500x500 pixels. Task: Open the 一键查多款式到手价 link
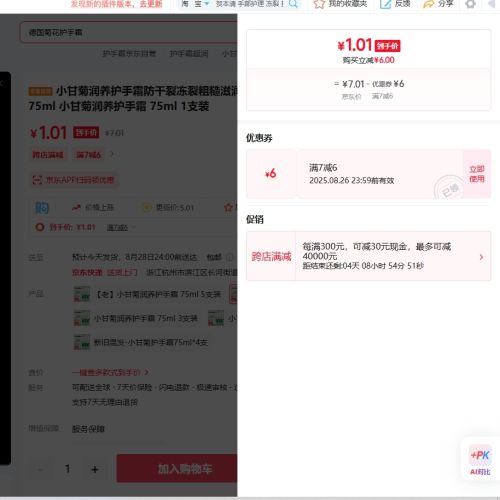110,372
